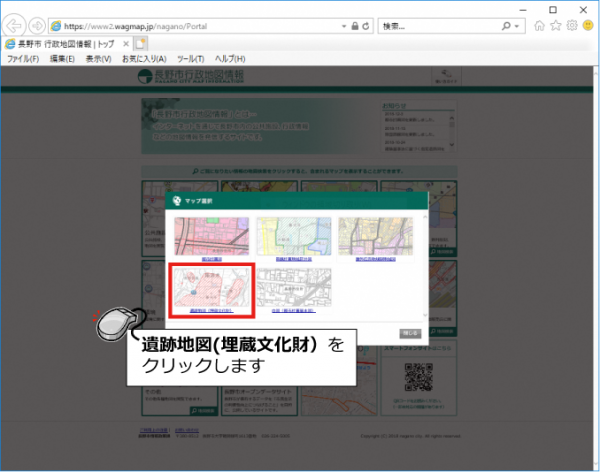This screenshot has width=600, height=472.
Task: Select the first pink map thumbnail in dialog
Action: pyautogui.click(x=212, y=238)
